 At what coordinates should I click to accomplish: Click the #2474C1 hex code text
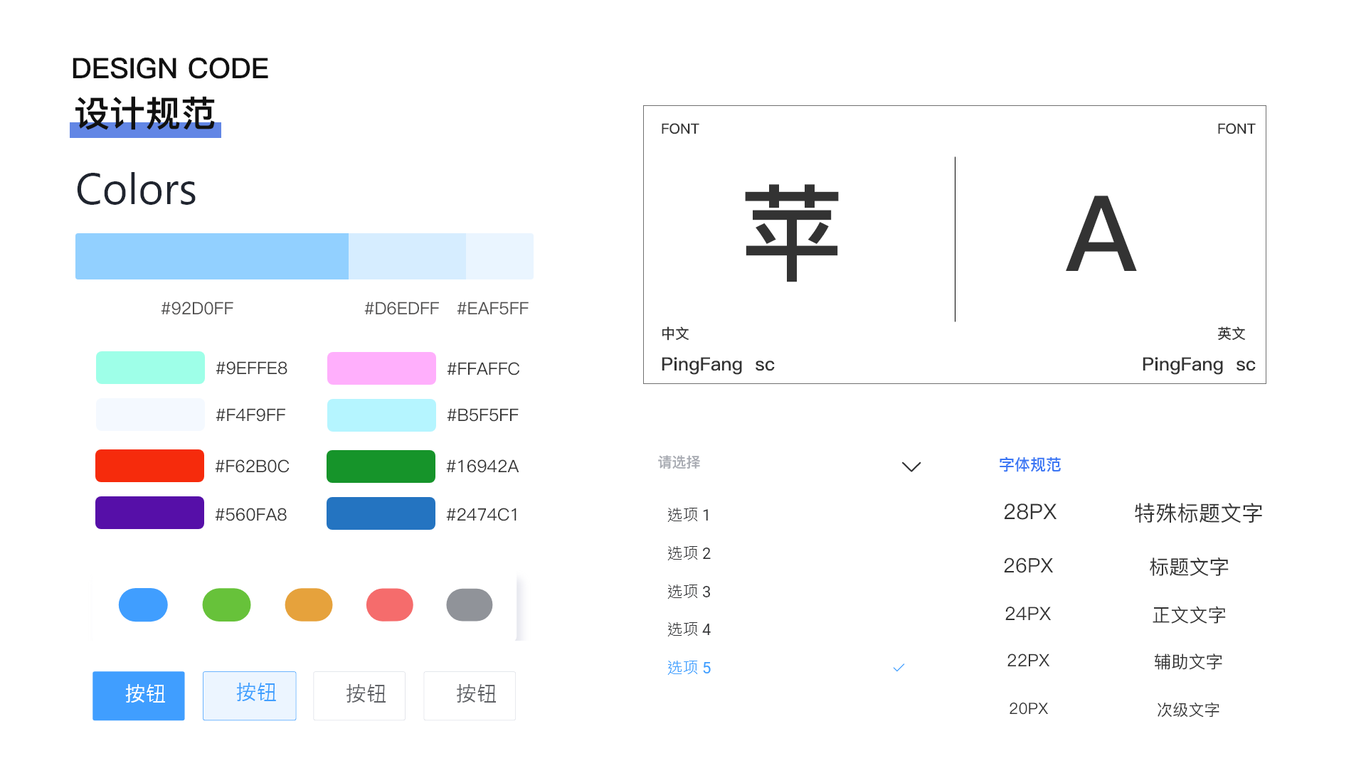tap(482, 516)
